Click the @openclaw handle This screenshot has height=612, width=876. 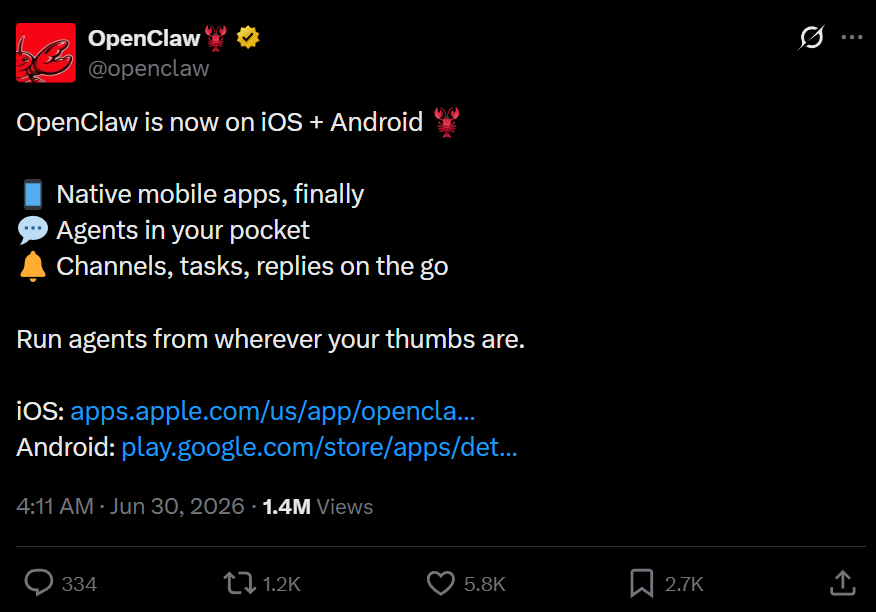(149, 68)
